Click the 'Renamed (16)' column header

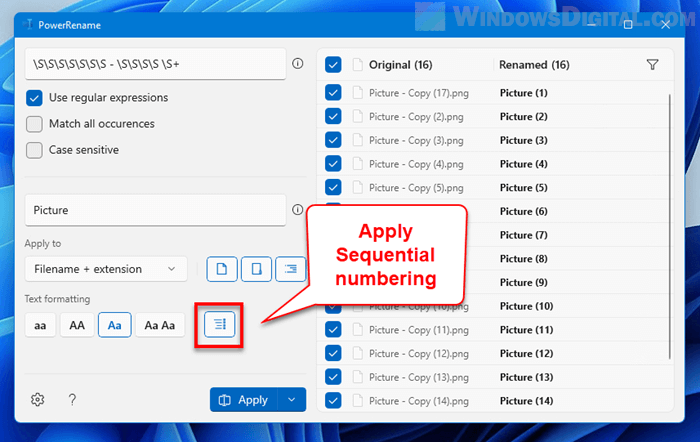tap(534, 65)
